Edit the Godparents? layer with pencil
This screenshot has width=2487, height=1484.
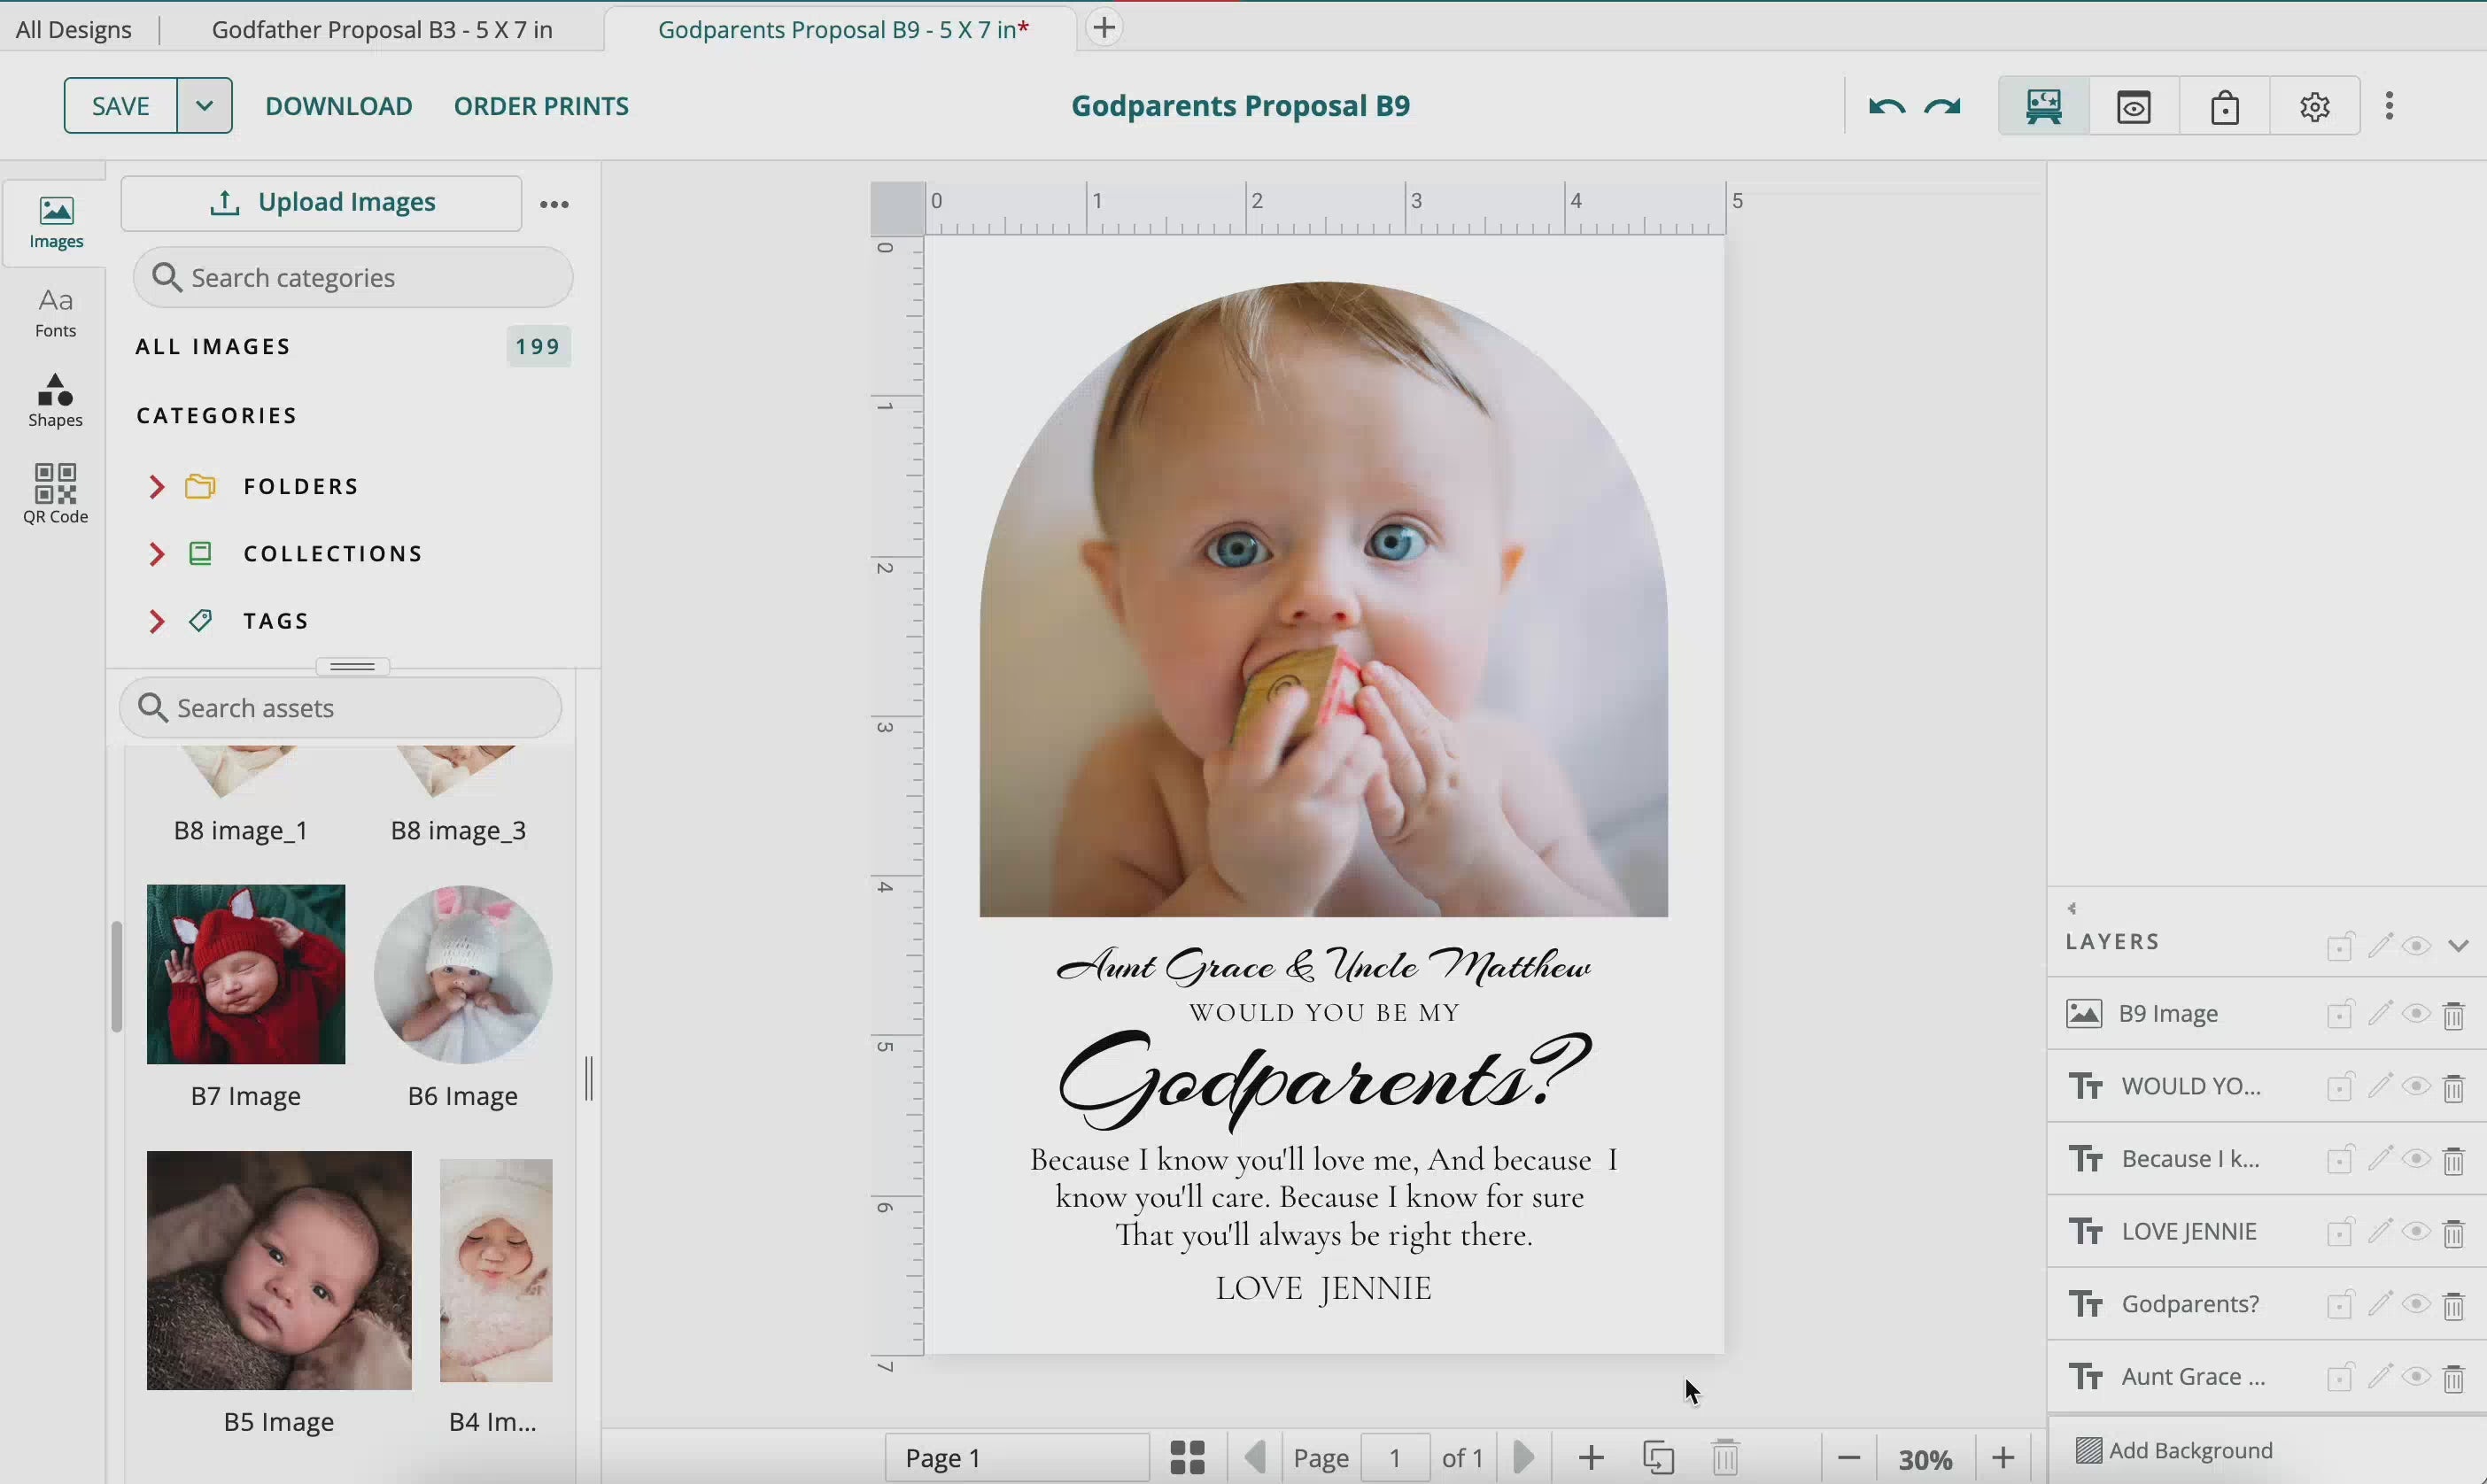pyautogui.click(x=2380, y=1303)
